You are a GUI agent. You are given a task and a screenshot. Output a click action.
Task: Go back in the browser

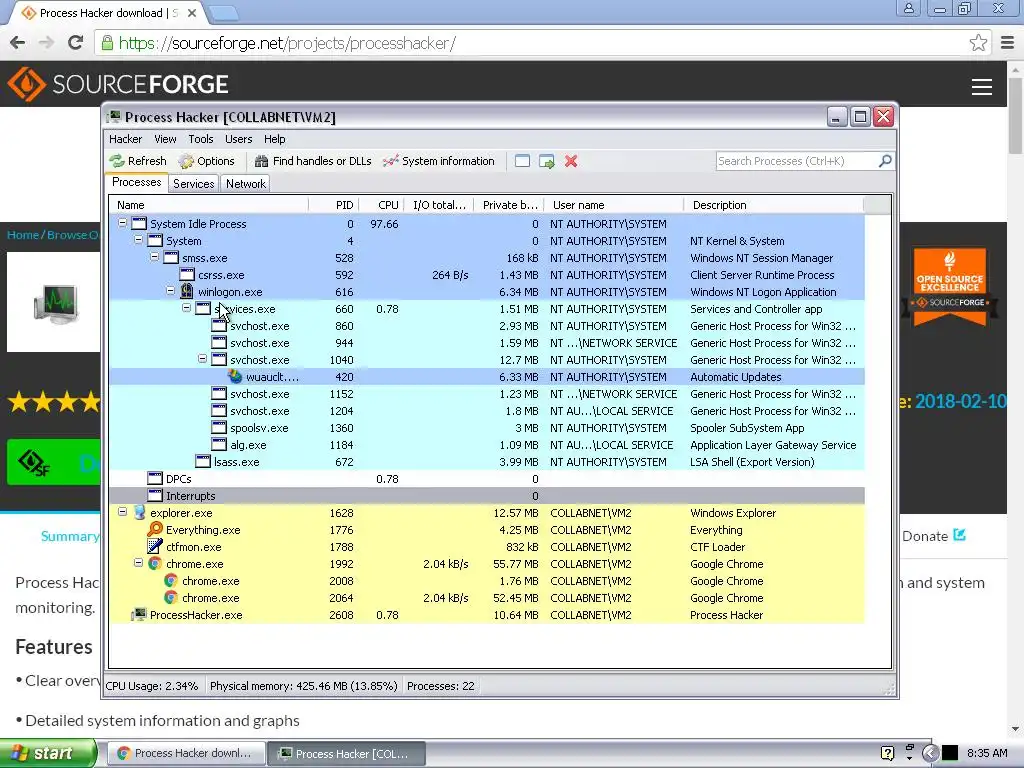point(18,43)
